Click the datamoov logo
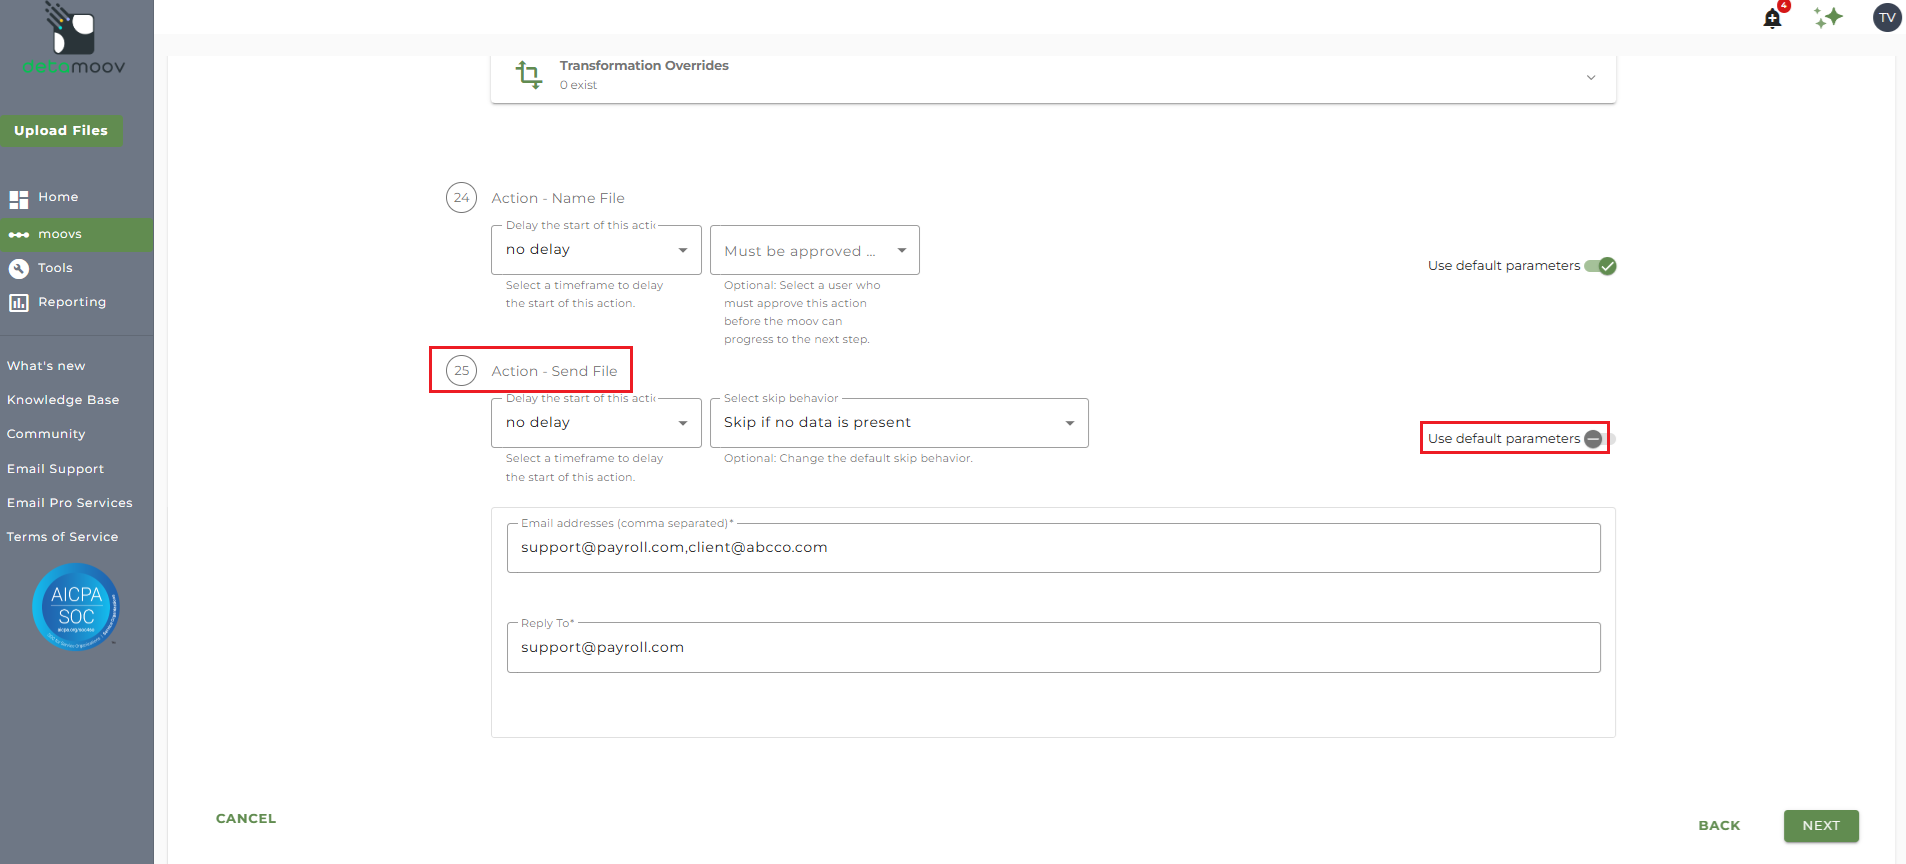The height and width of the screenshot is (864, 1906). (74, 40)
